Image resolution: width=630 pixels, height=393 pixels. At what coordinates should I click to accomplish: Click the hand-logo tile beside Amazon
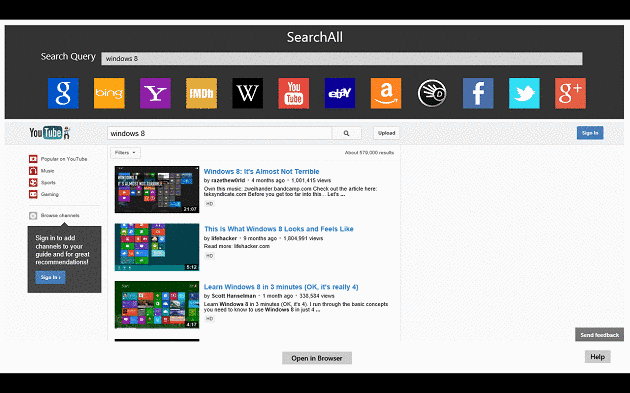coord(432,93)
